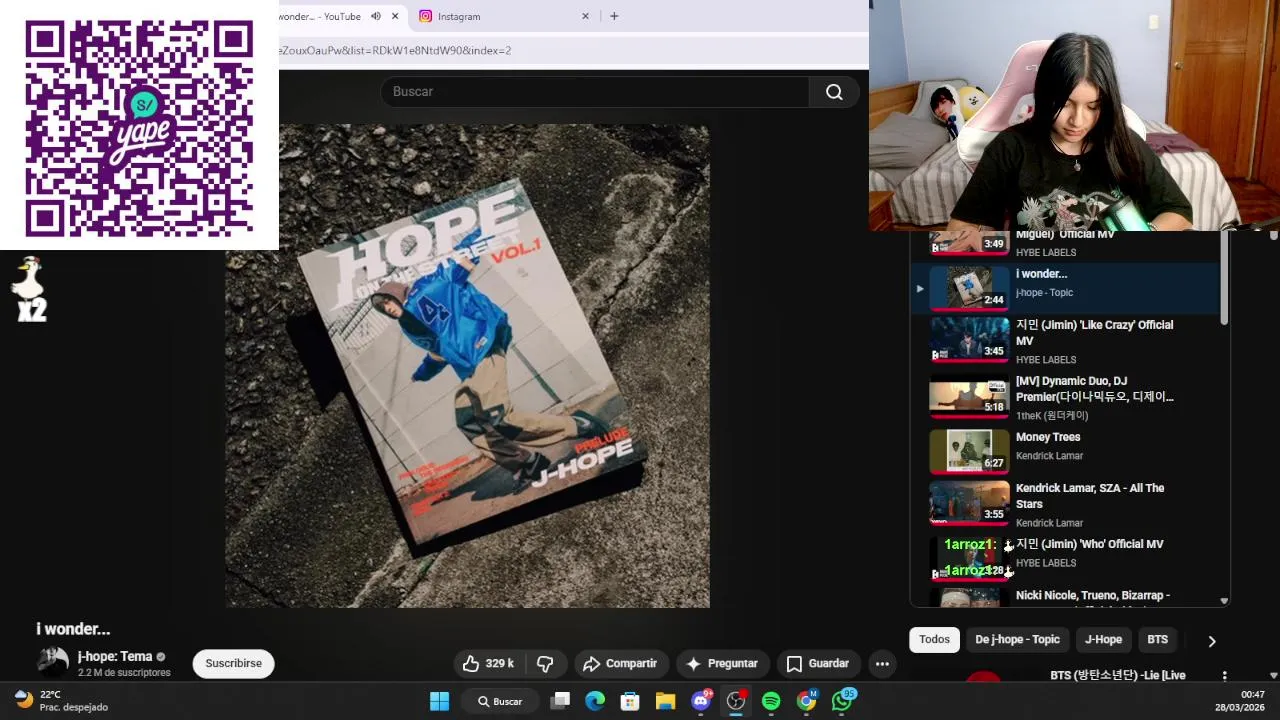Open j-hope: Tema channel name
The width and height of the screenshot is (1280, 720).
pos(115,657)
